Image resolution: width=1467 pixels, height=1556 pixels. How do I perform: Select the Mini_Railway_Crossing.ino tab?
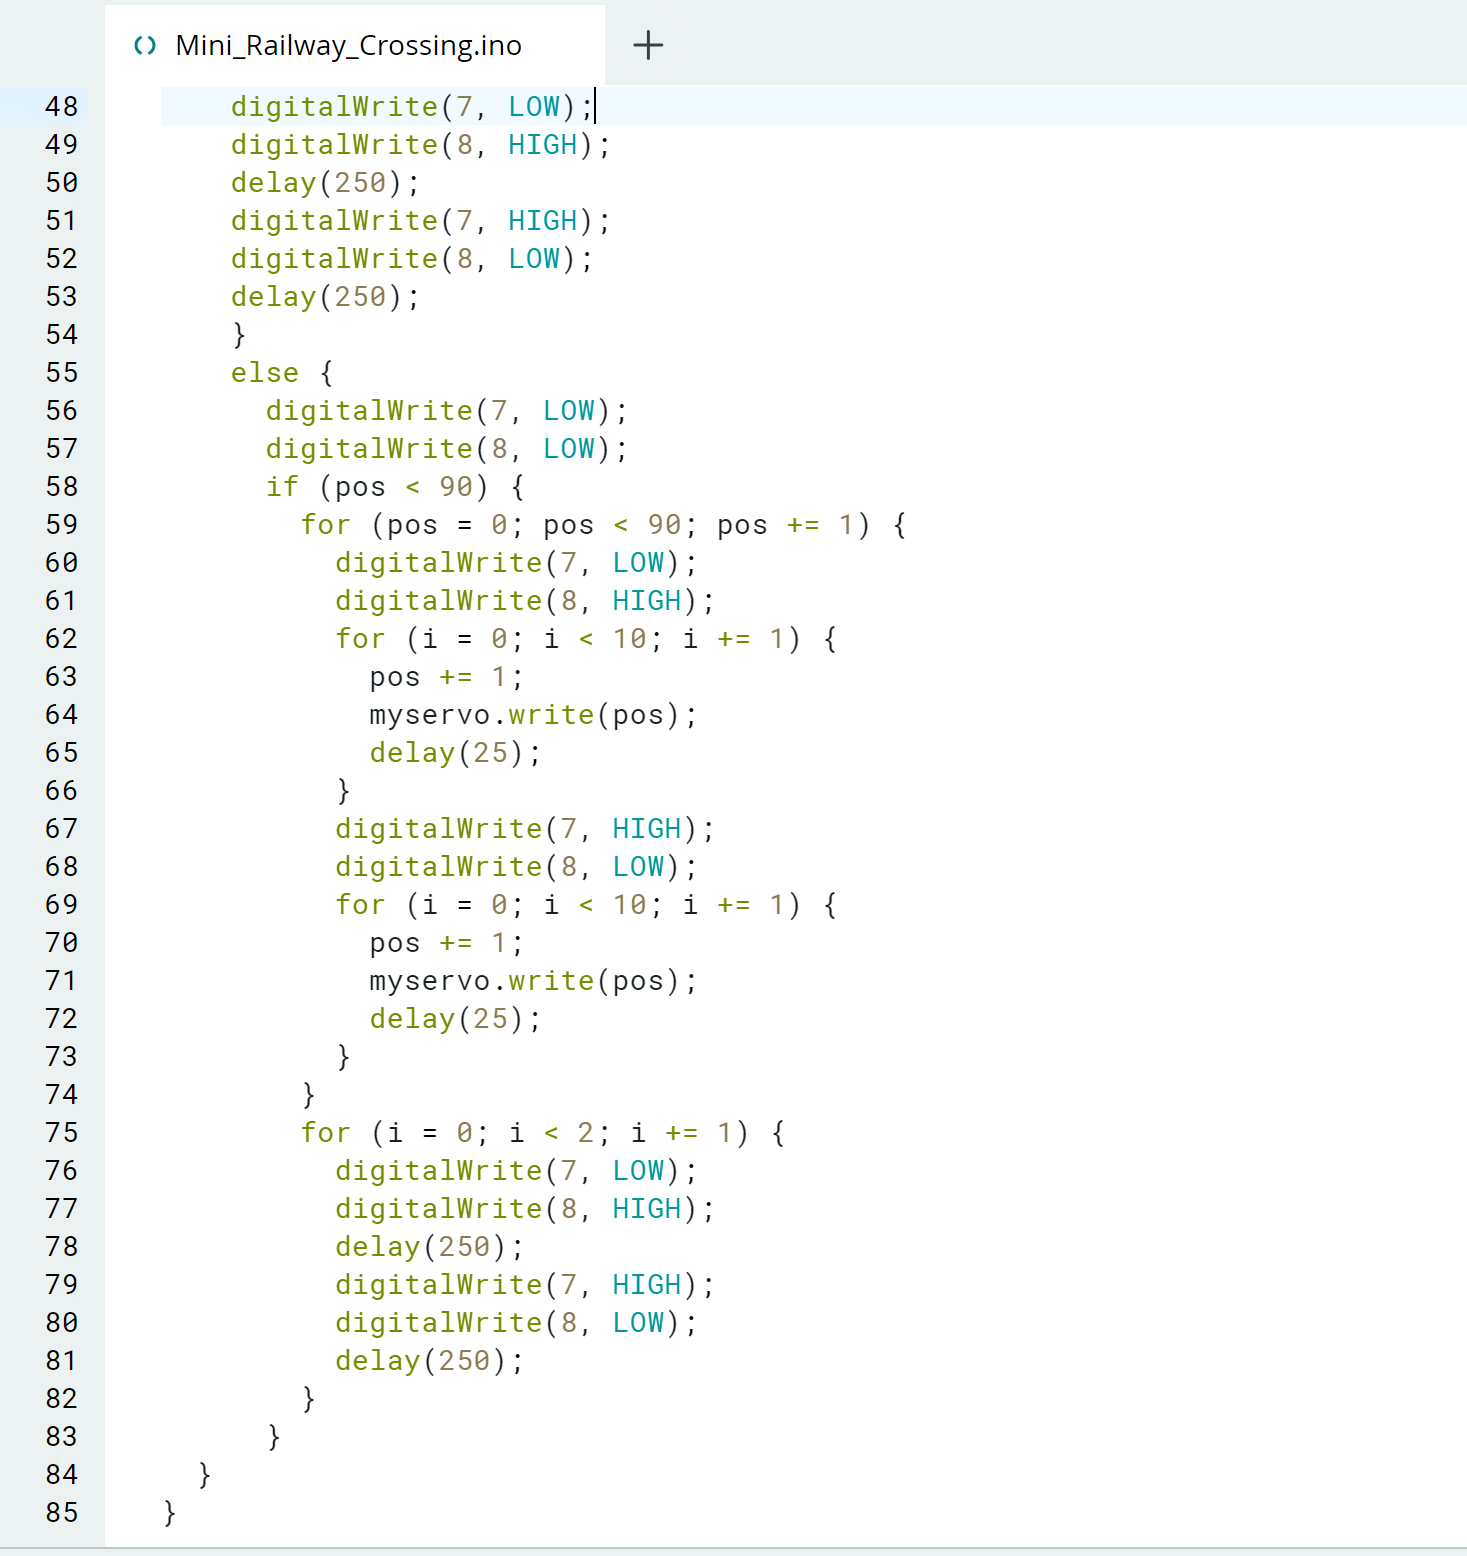[354, 45]
